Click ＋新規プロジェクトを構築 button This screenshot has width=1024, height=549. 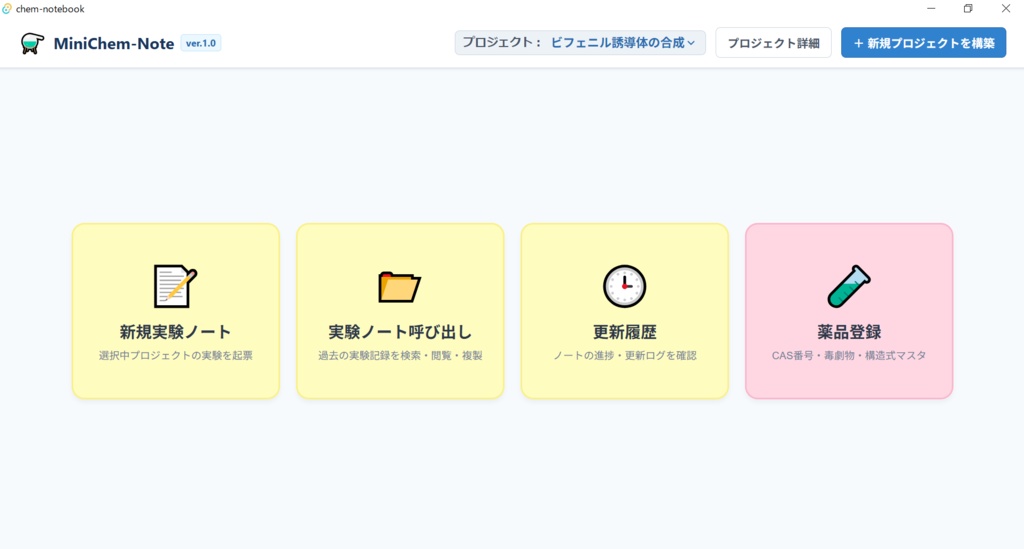point(923,43)
